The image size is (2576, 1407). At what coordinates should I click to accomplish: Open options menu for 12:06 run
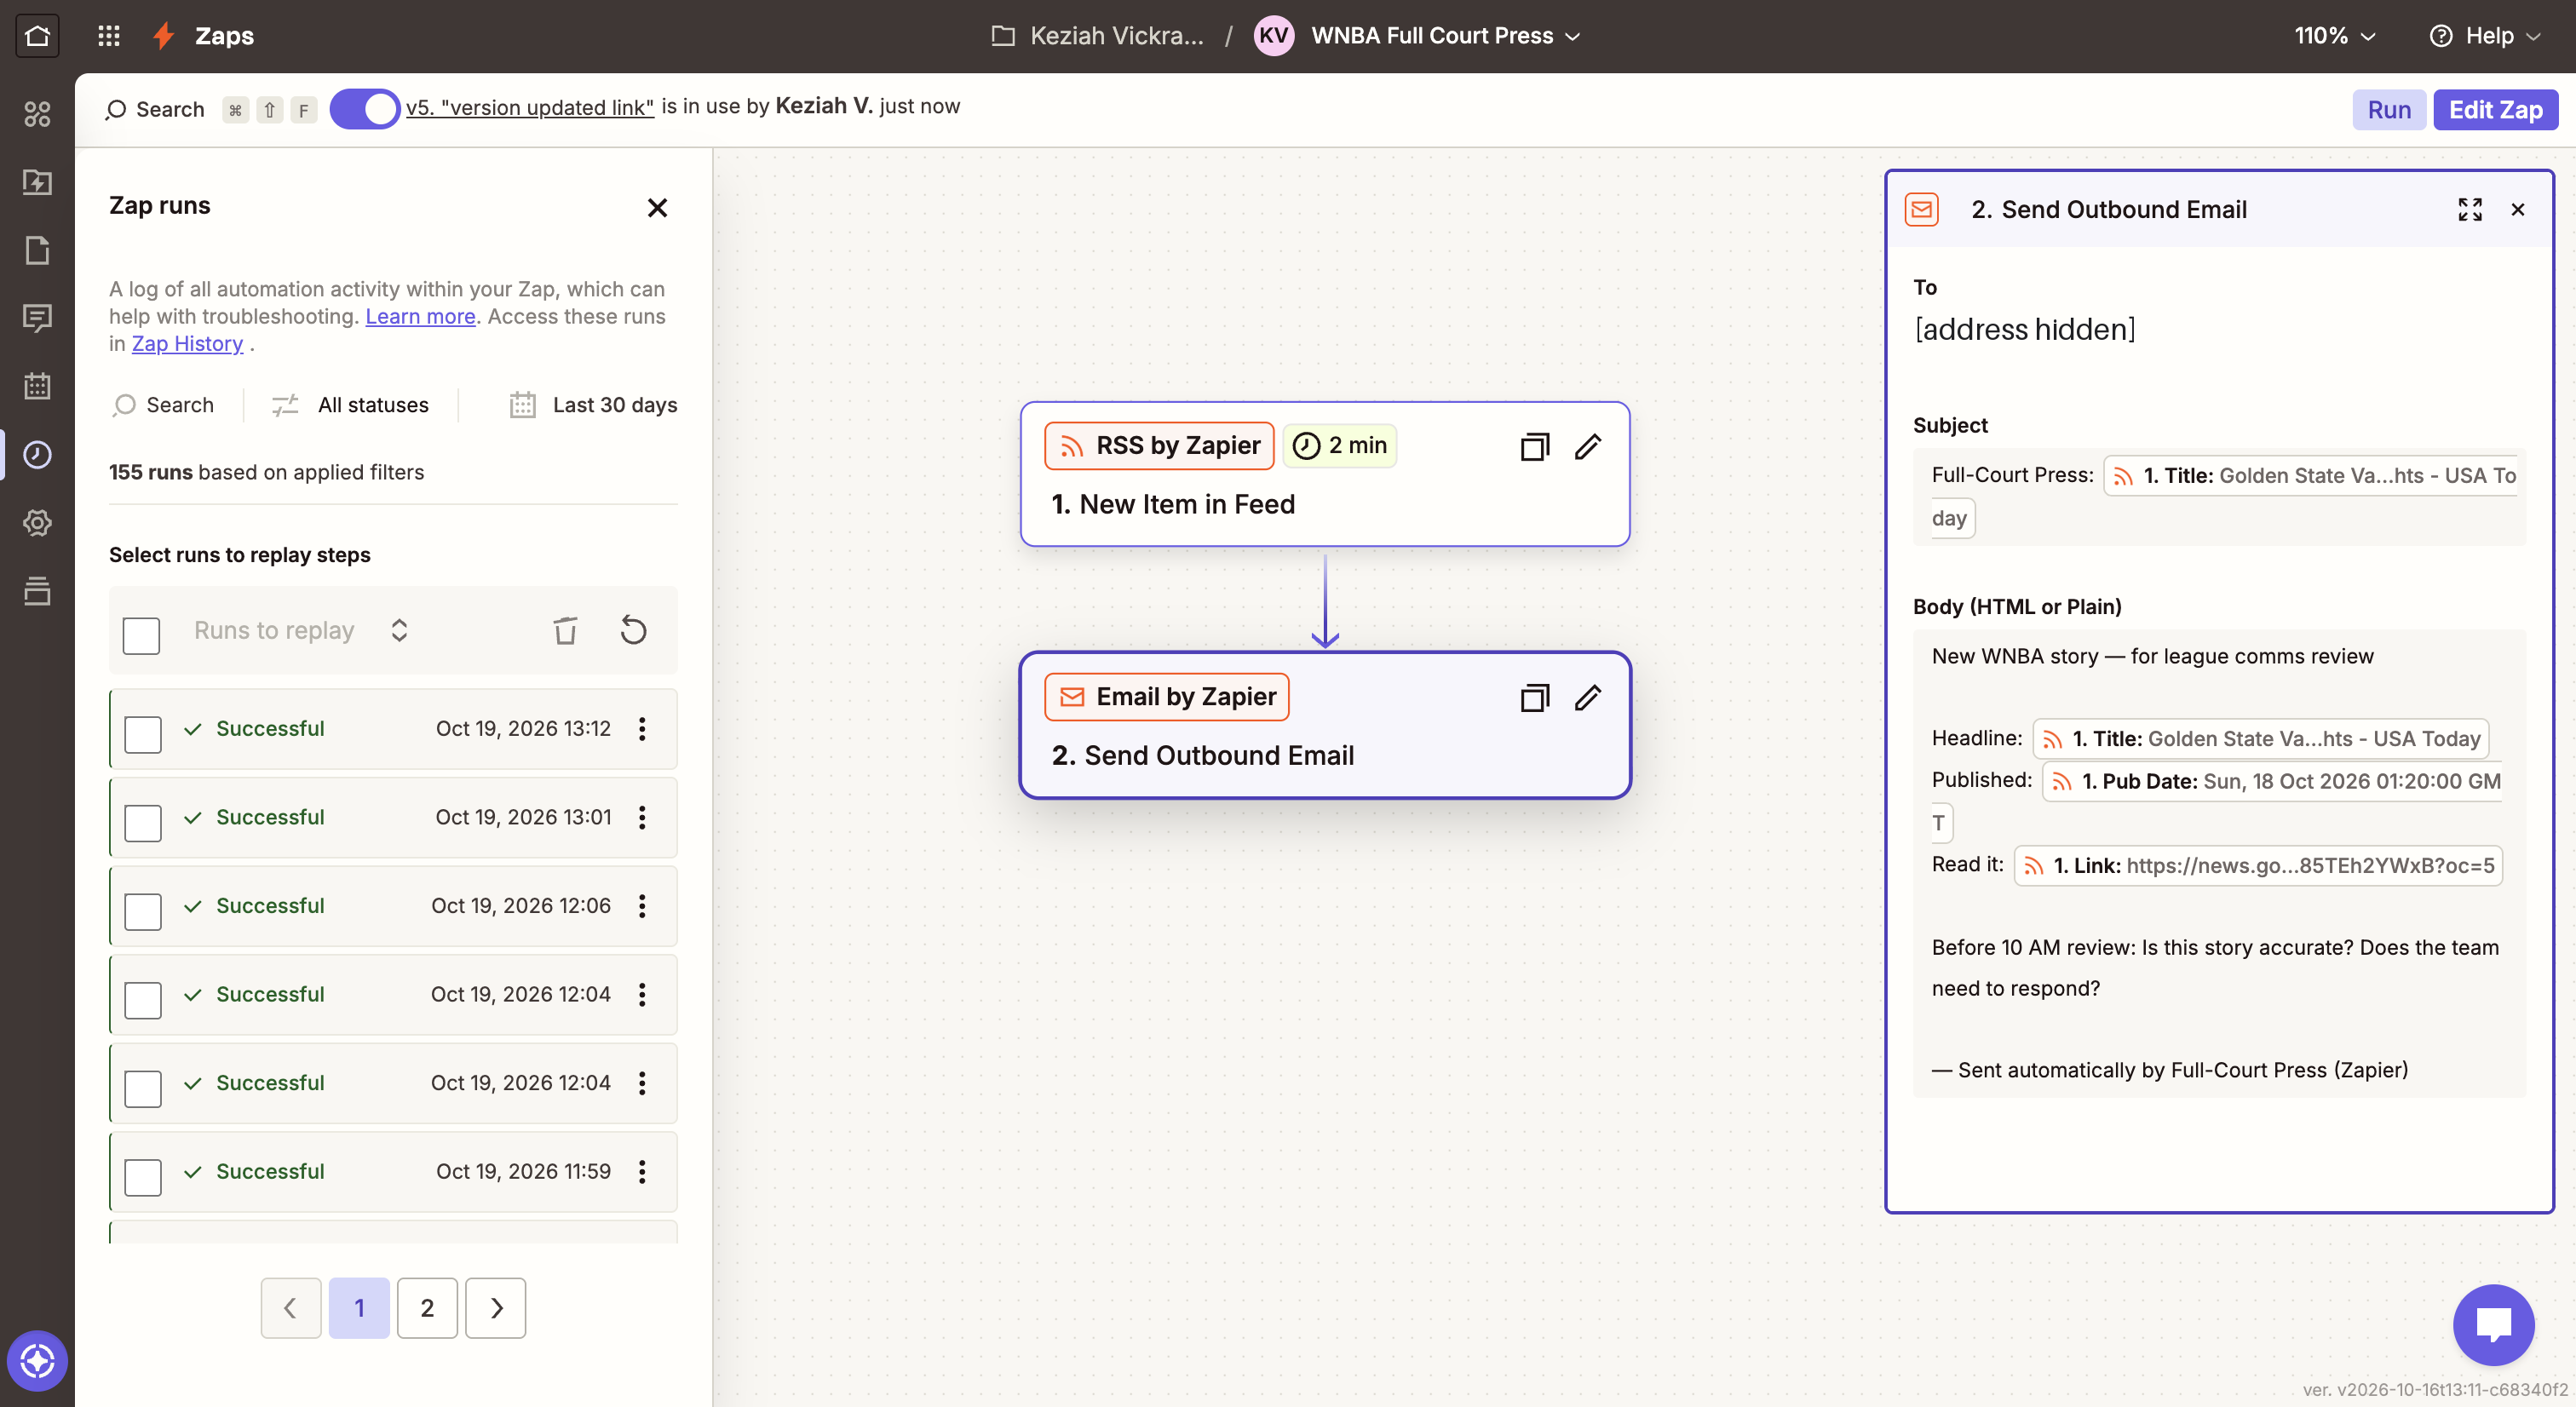[642, 906]
